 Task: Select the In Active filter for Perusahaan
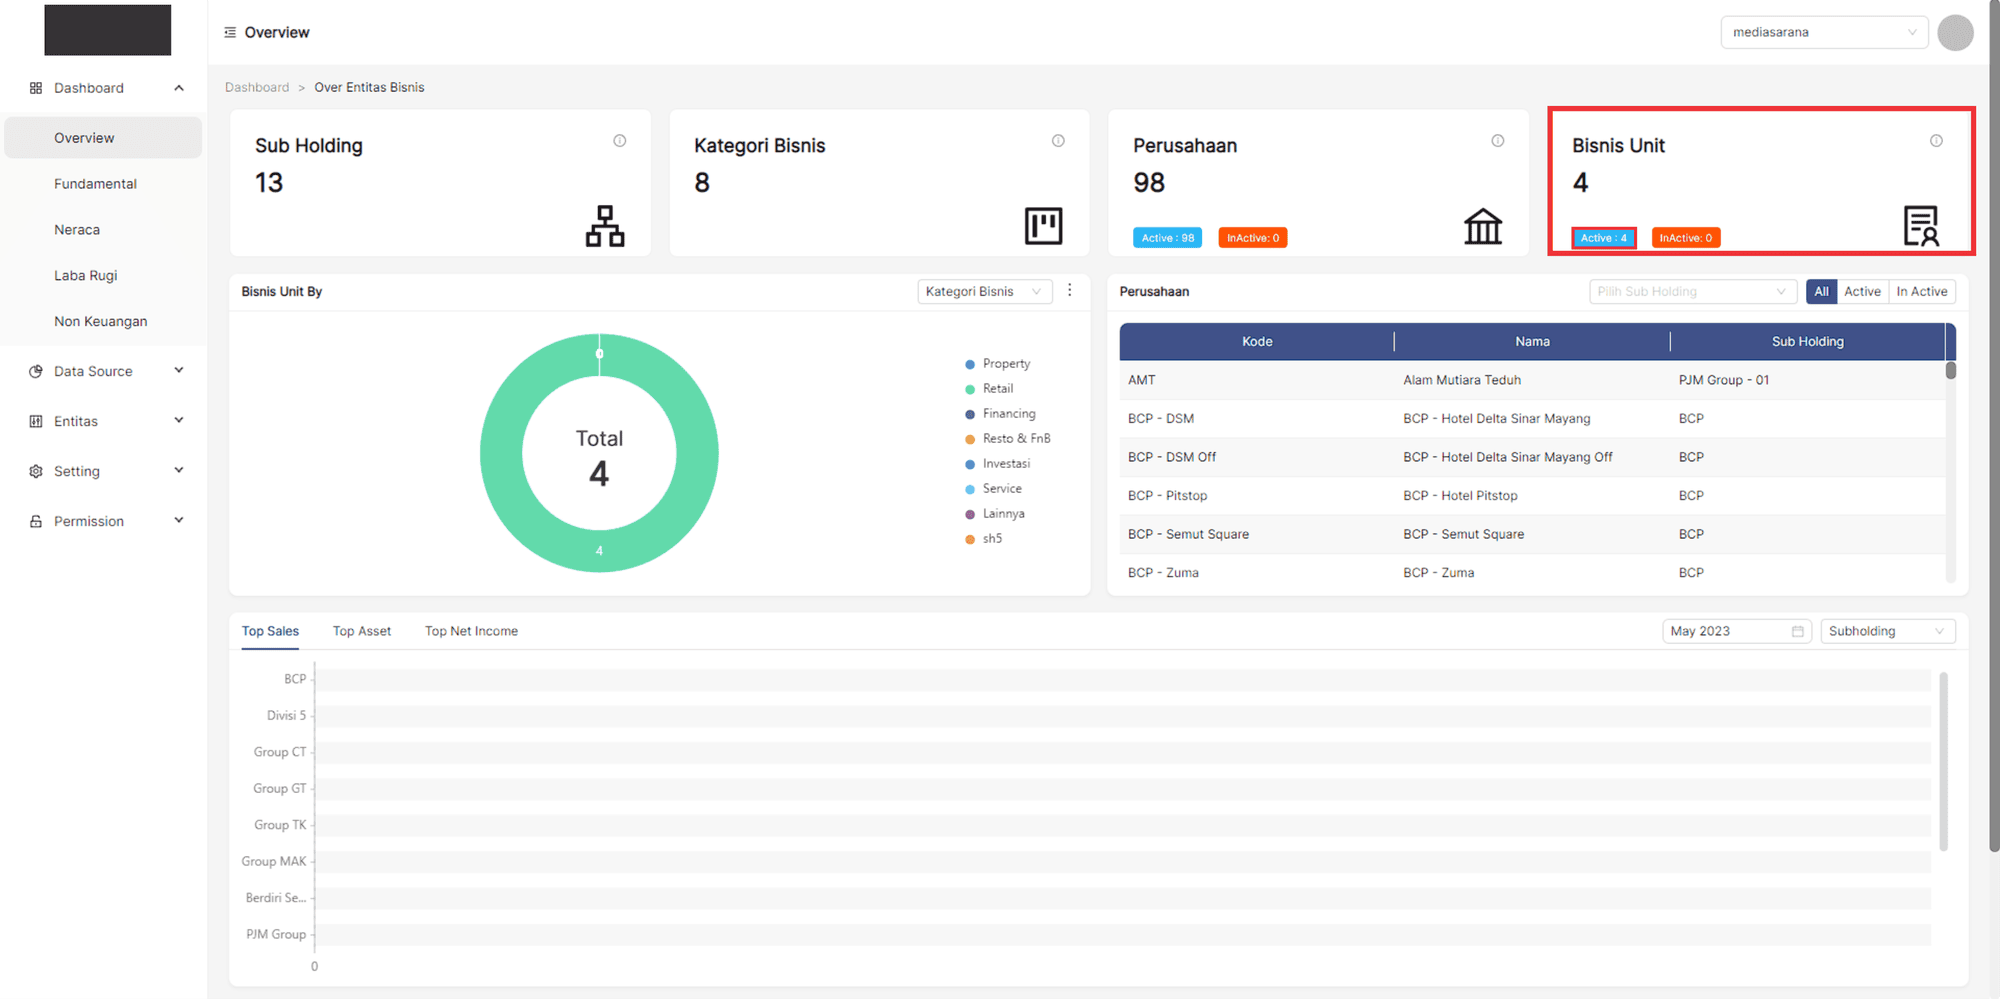tap(1921, 292)
